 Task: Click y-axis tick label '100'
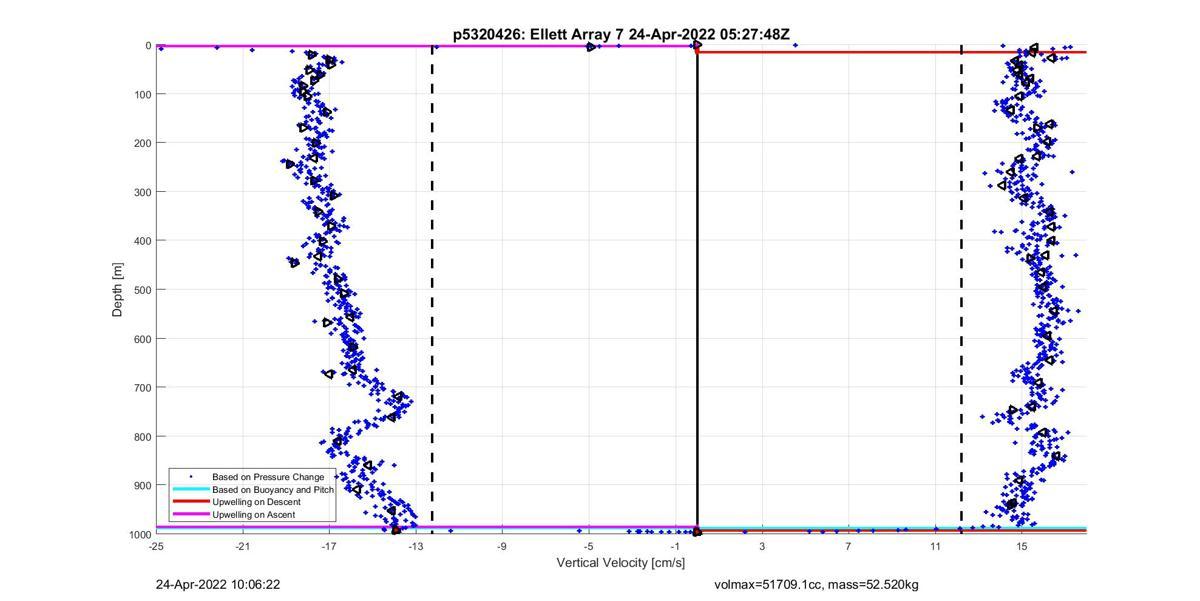point(141,95)
